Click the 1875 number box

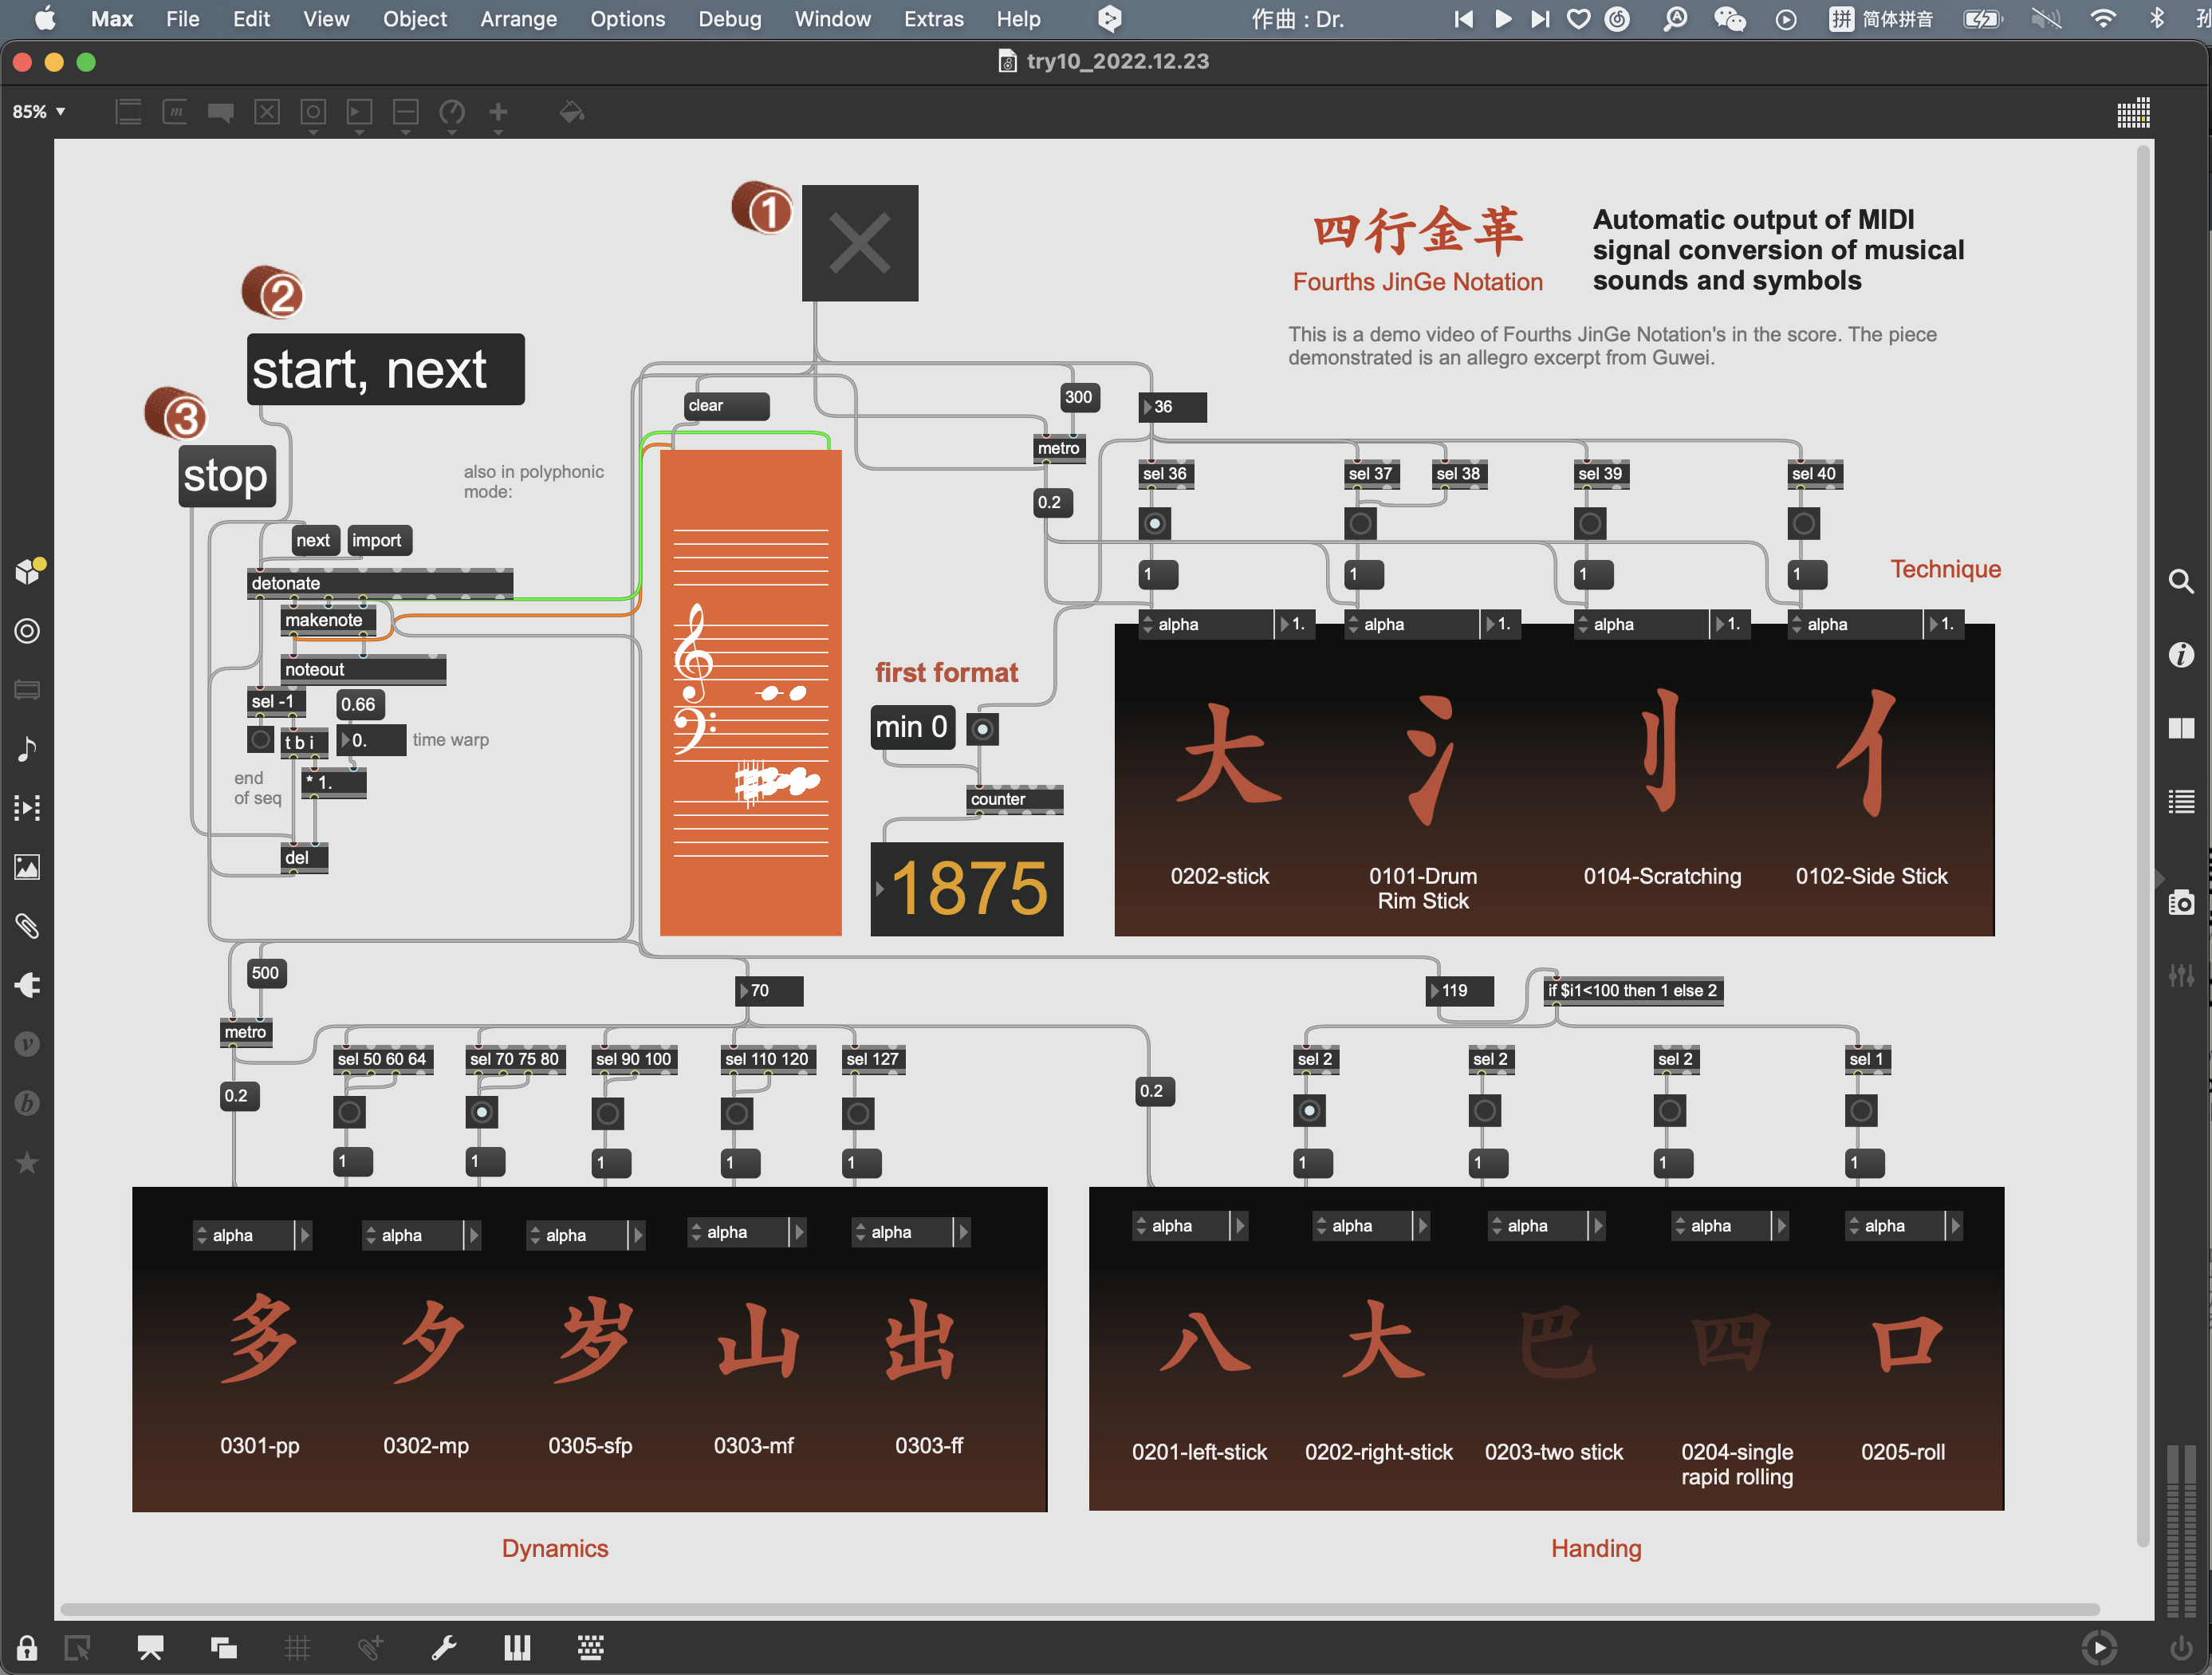(x=968, y=888)
